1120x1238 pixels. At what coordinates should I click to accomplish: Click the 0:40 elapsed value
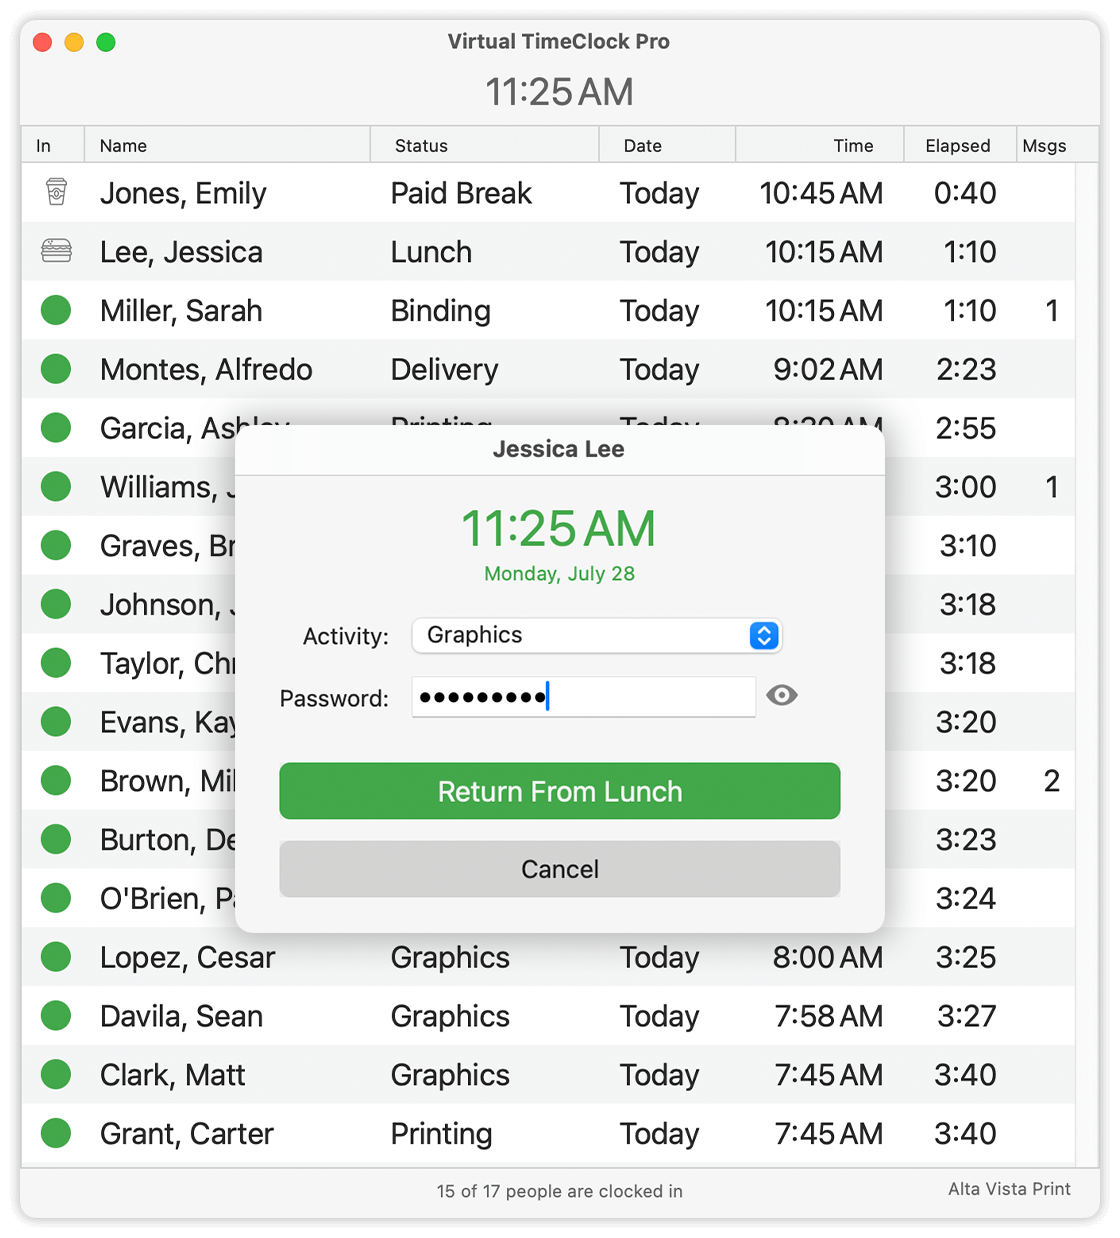point(965,193)
